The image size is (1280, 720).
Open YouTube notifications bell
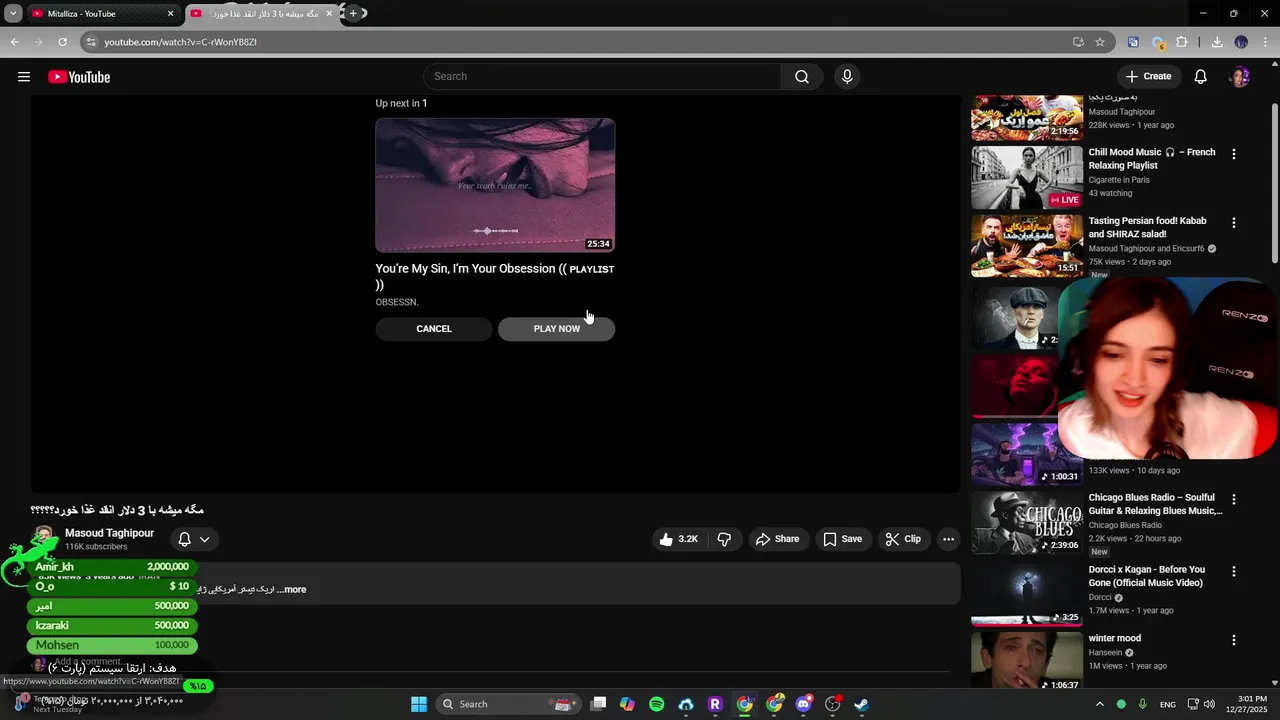[x=1201, y=77]
